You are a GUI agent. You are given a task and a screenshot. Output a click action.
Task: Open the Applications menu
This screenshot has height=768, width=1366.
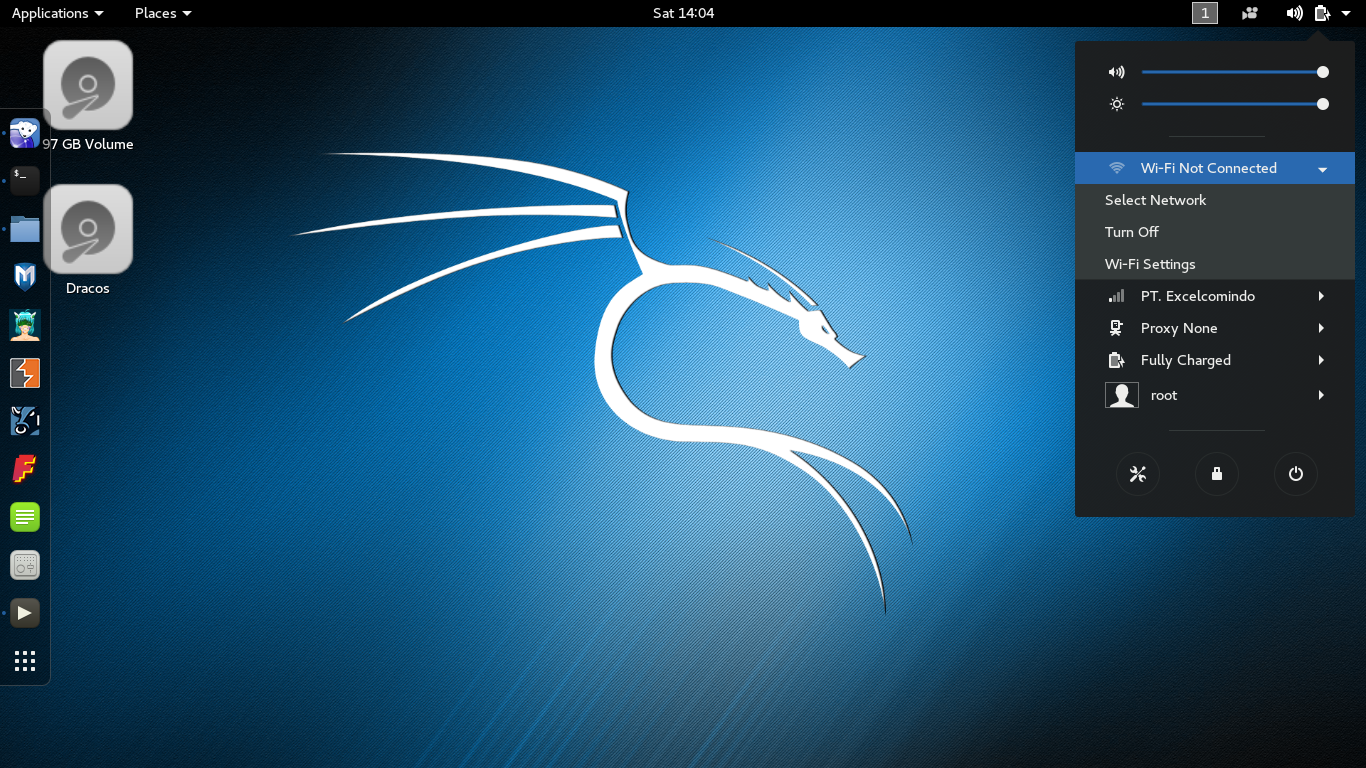click(57, 13)
